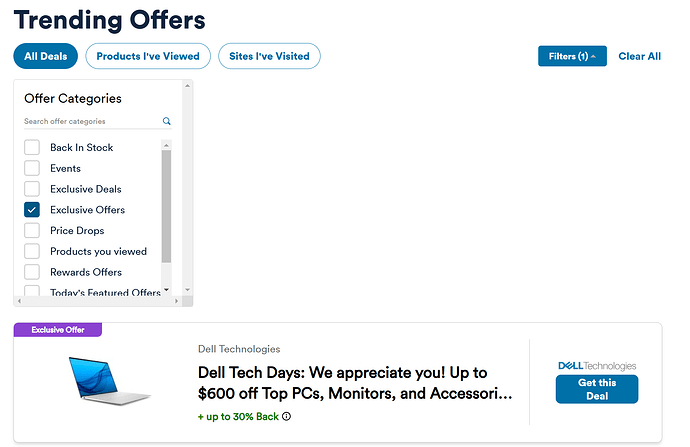The height and width of the screenshot is (447, 690).
Task: Click the Exclusive Offer purple badge
Action: pyautogui.click(x=58, y=329)
